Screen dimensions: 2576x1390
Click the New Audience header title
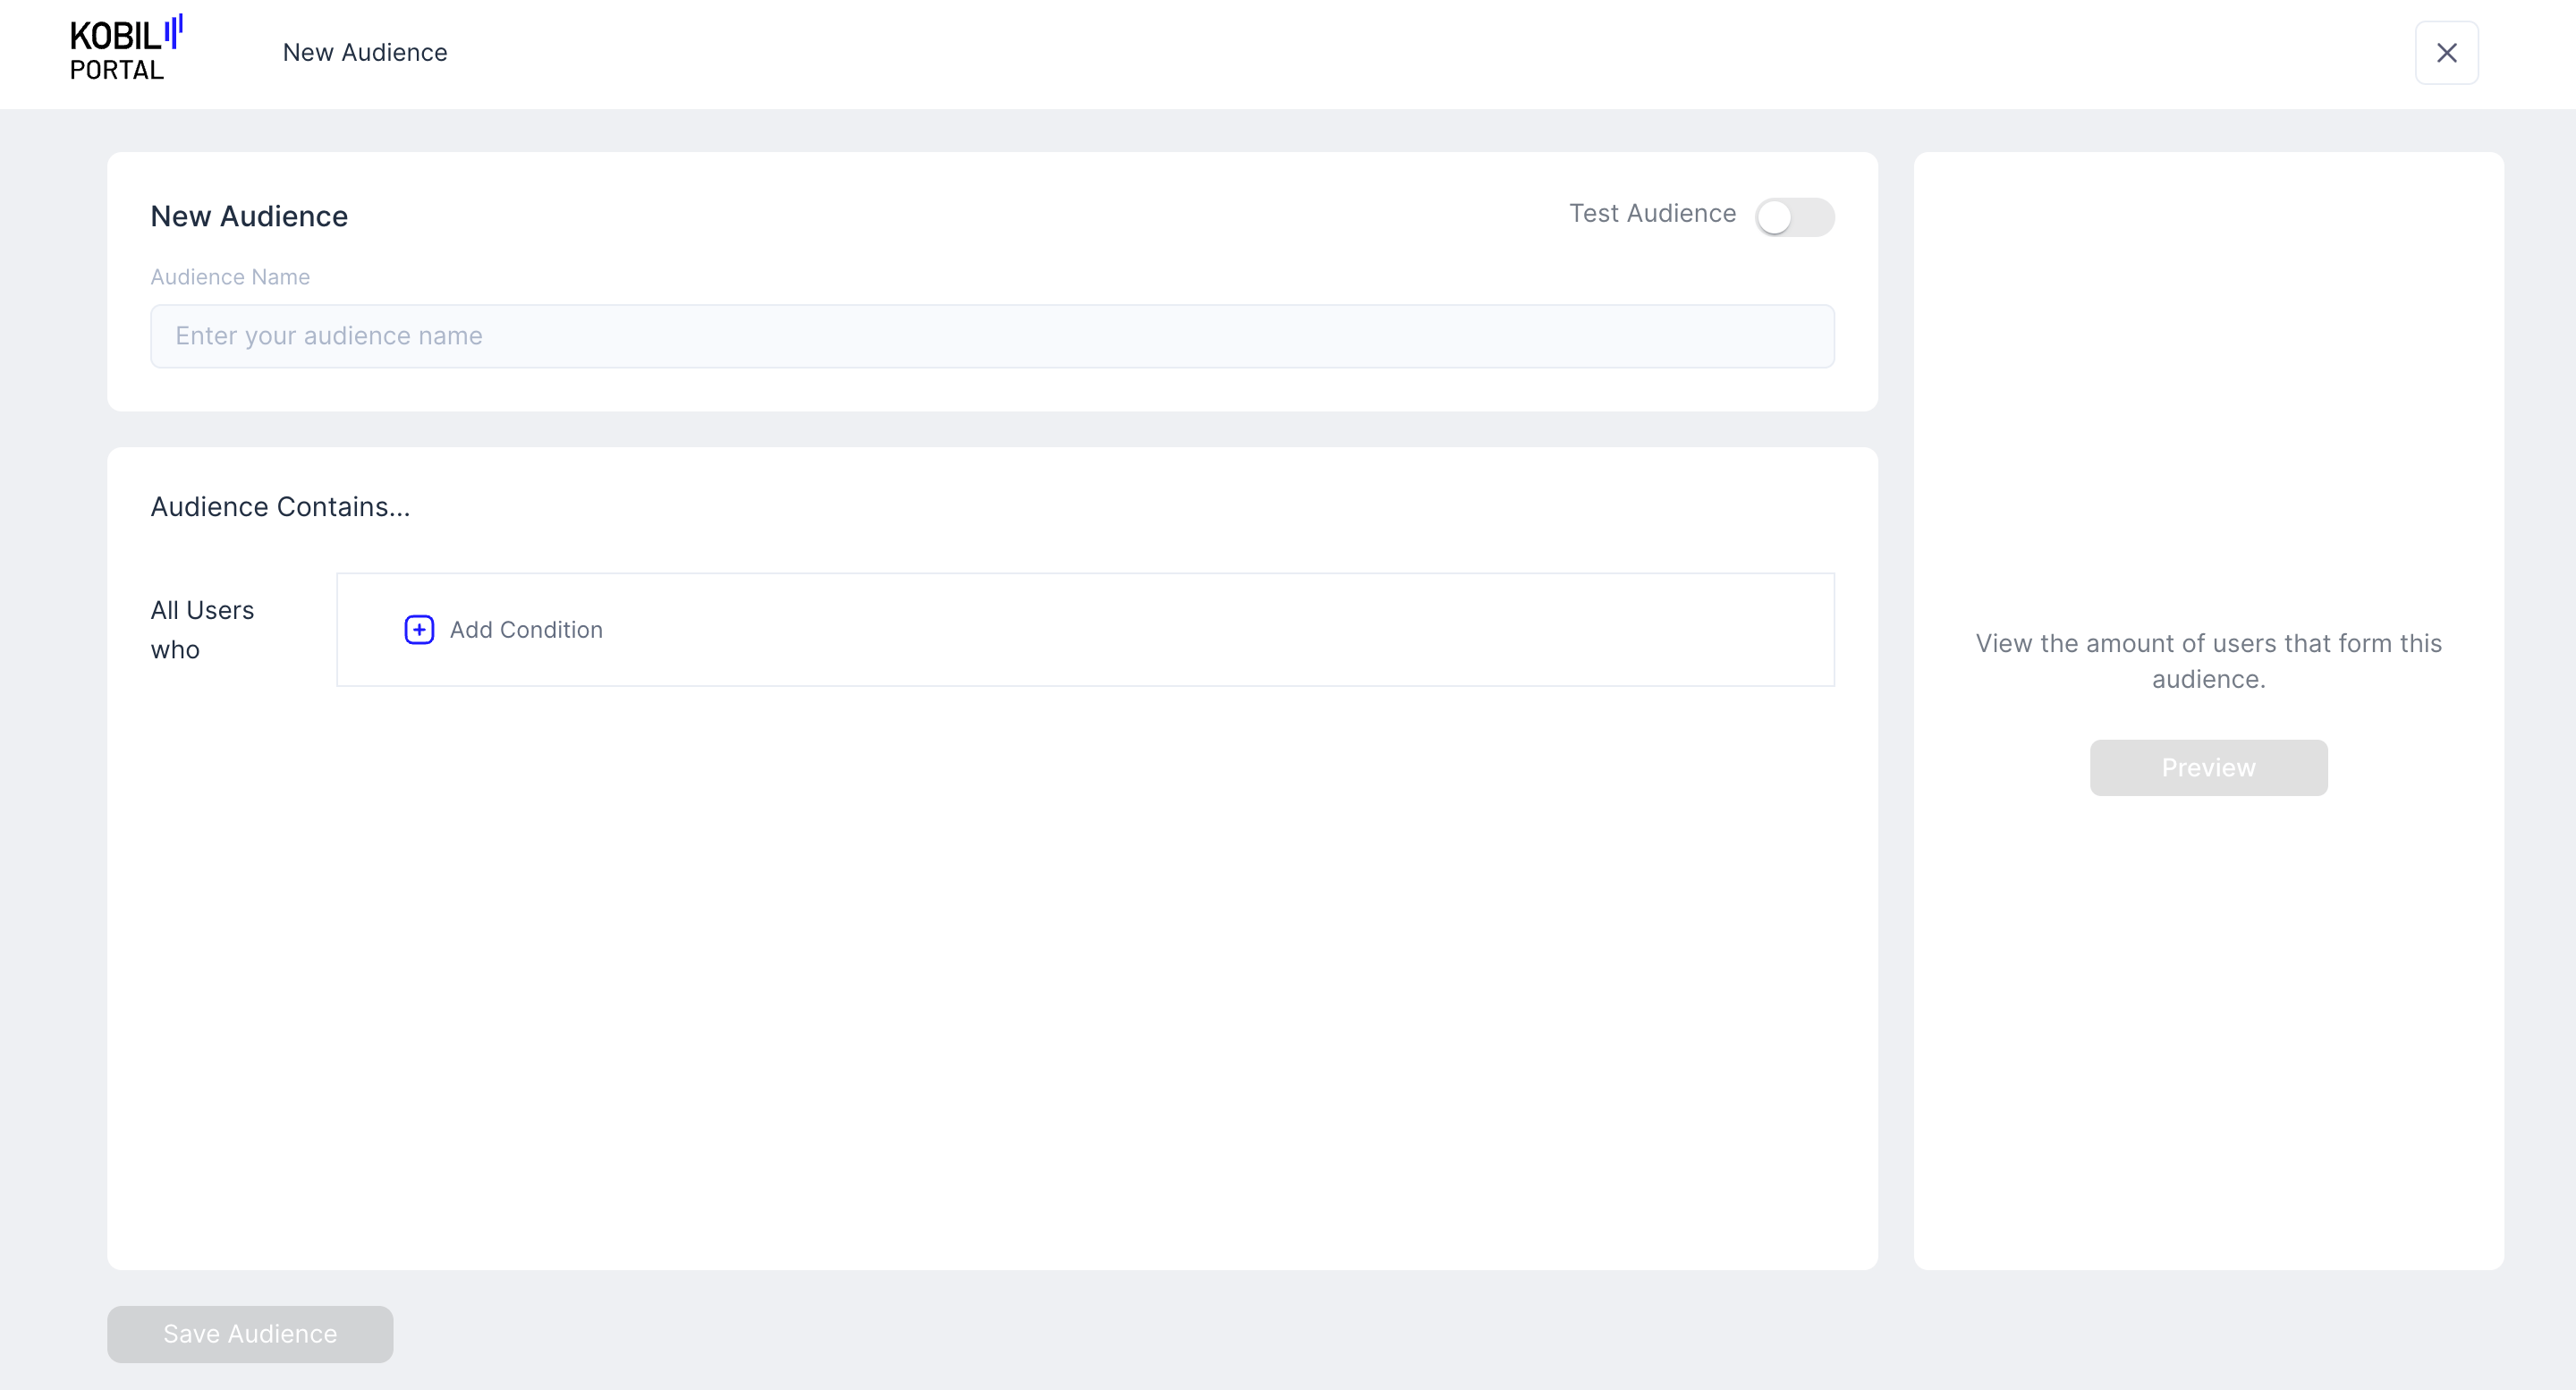(x=249, y=216)
